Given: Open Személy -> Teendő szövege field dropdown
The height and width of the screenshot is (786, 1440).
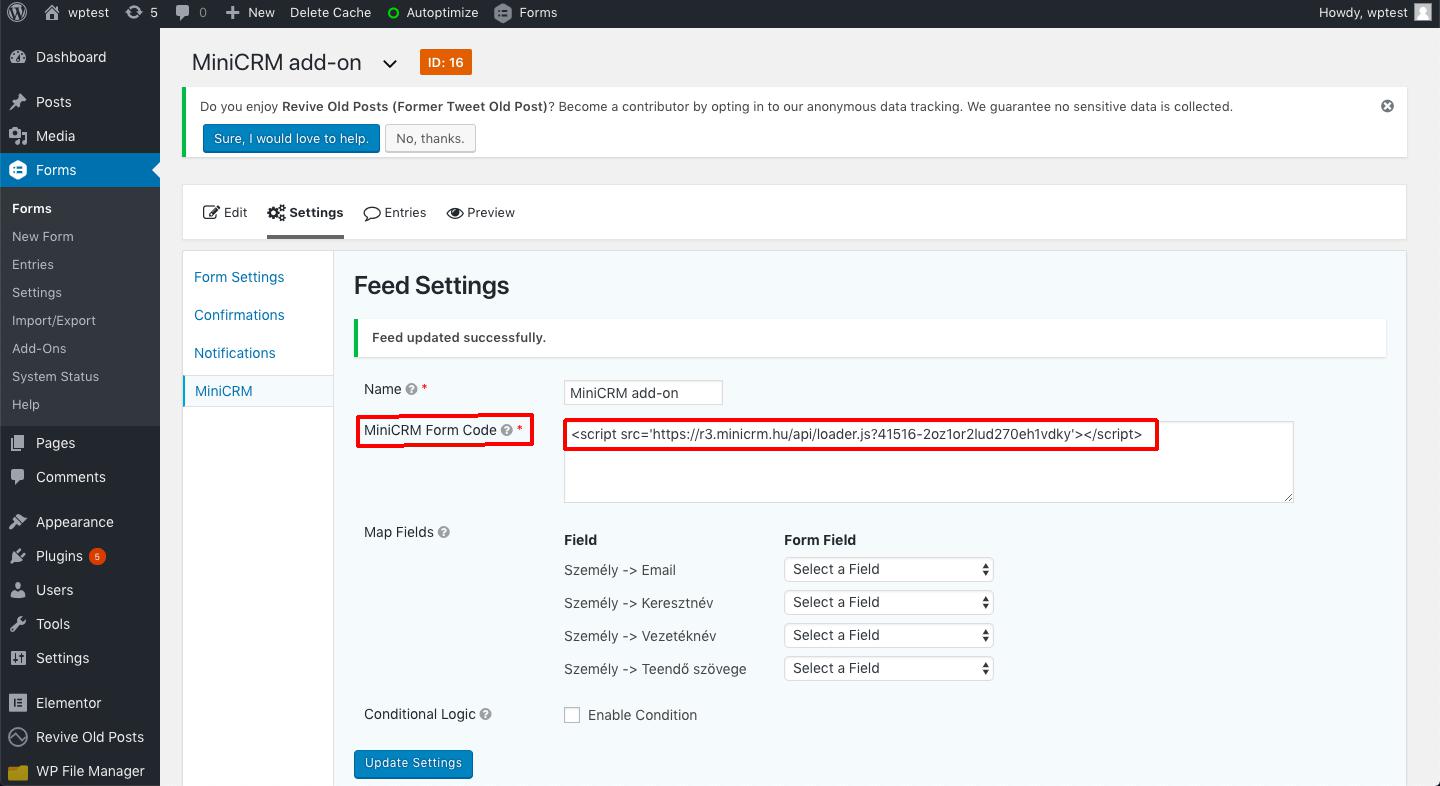Looking at the screenshot, I should click(888, 668).
